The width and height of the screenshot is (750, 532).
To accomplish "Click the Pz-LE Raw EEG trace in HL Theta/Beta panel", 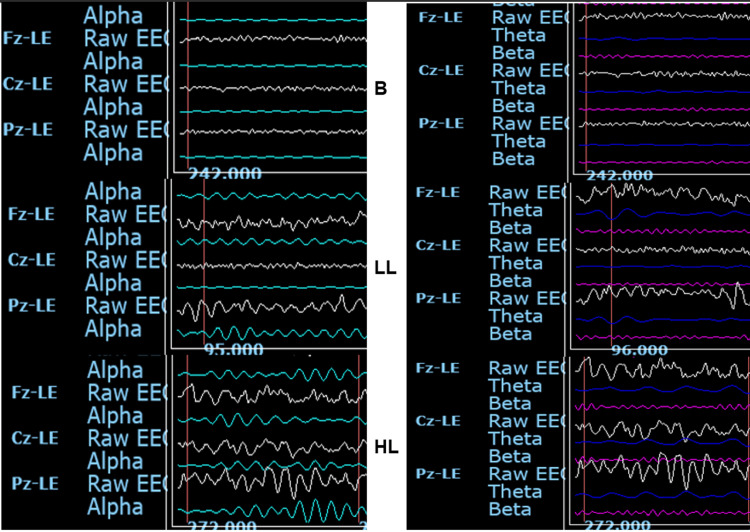I will (662, 471).
